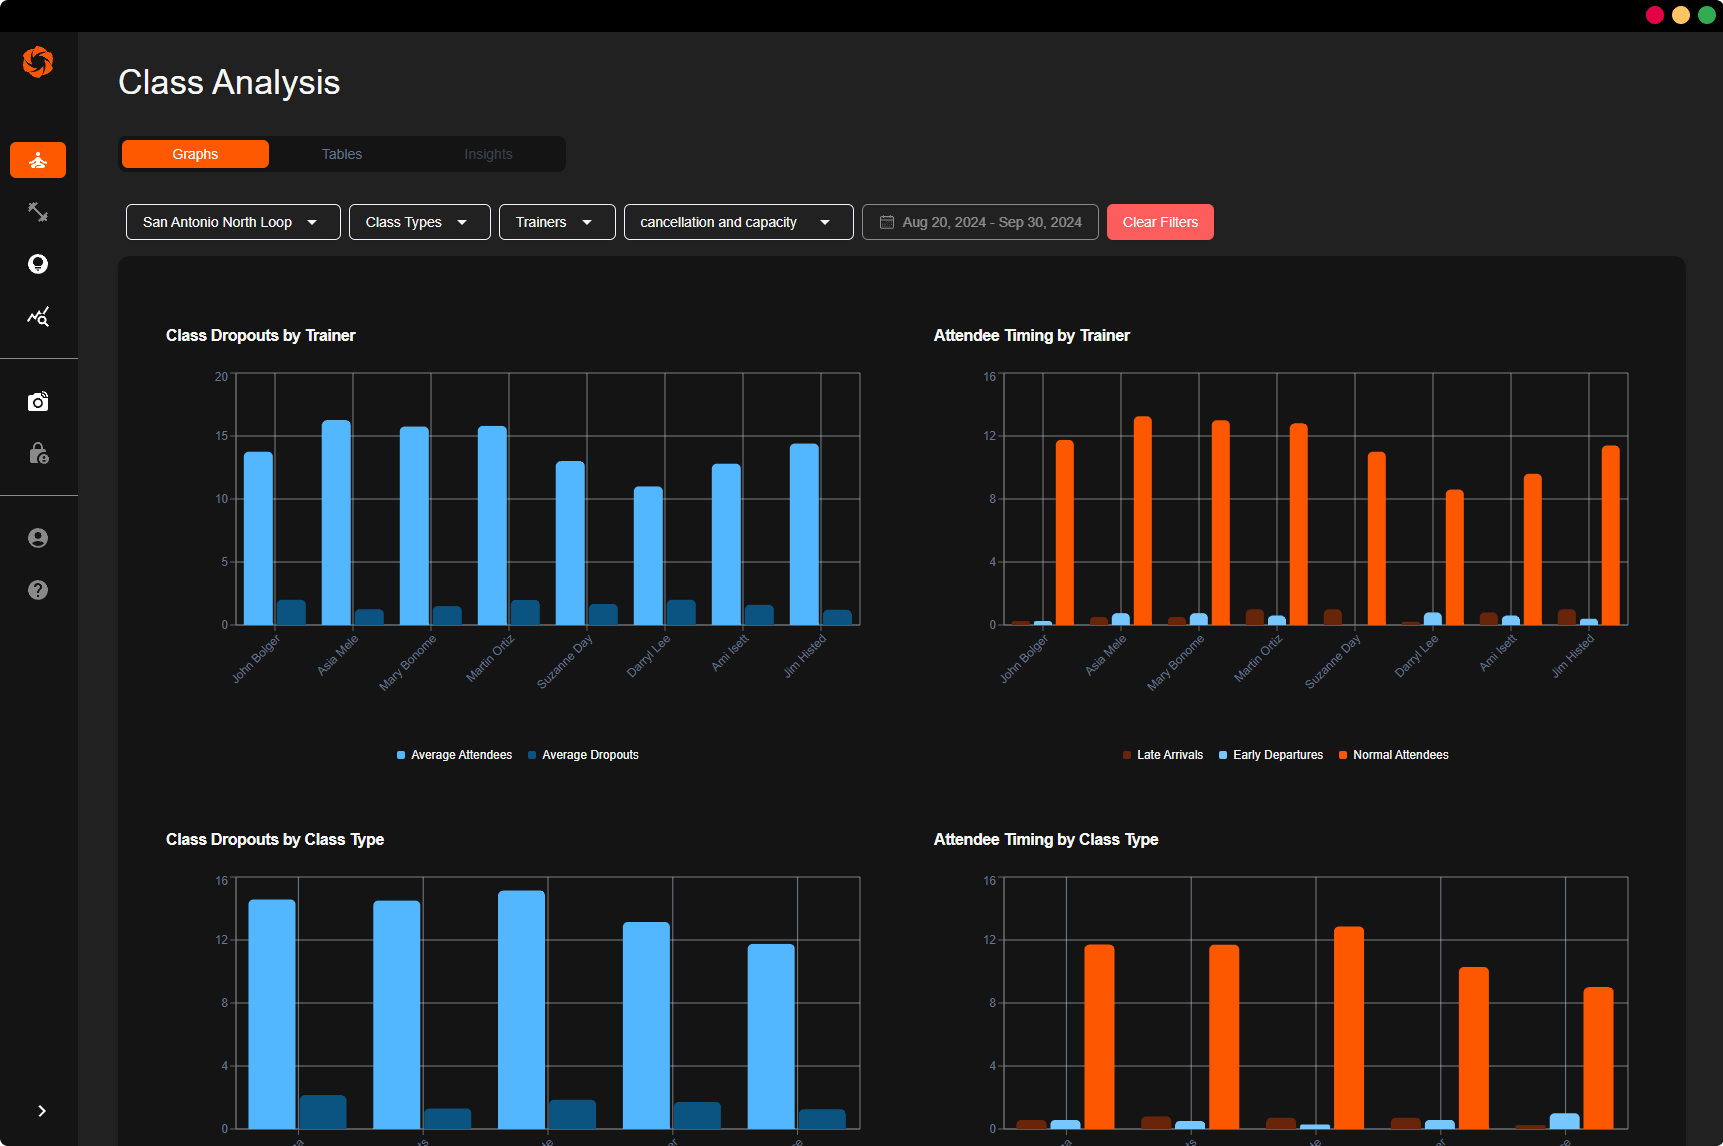This screenshot has width=1723, height=1146.
Task: Select the analytics chart search icon
Action: pos(38,317)
